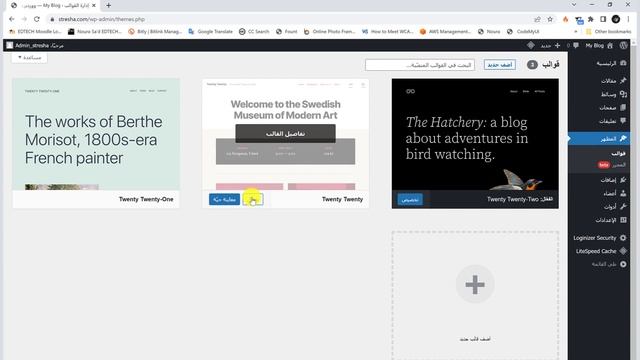Click the Pages icon in sidebar

(623, 107)
